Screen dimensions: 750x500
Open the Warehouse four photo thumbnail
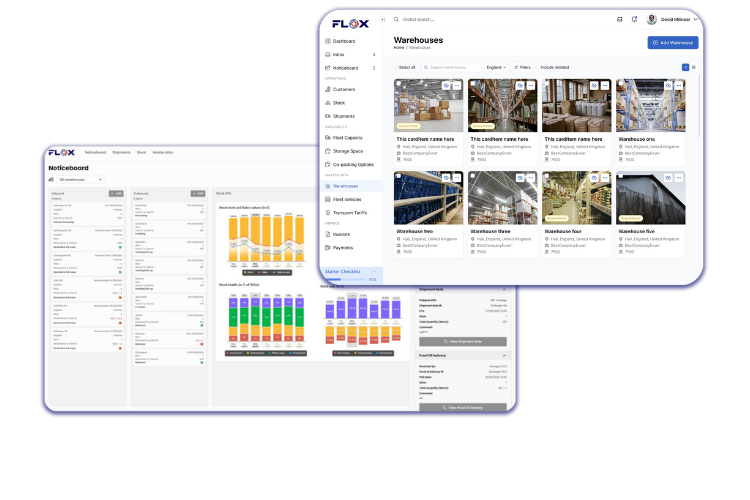point(576,198)
